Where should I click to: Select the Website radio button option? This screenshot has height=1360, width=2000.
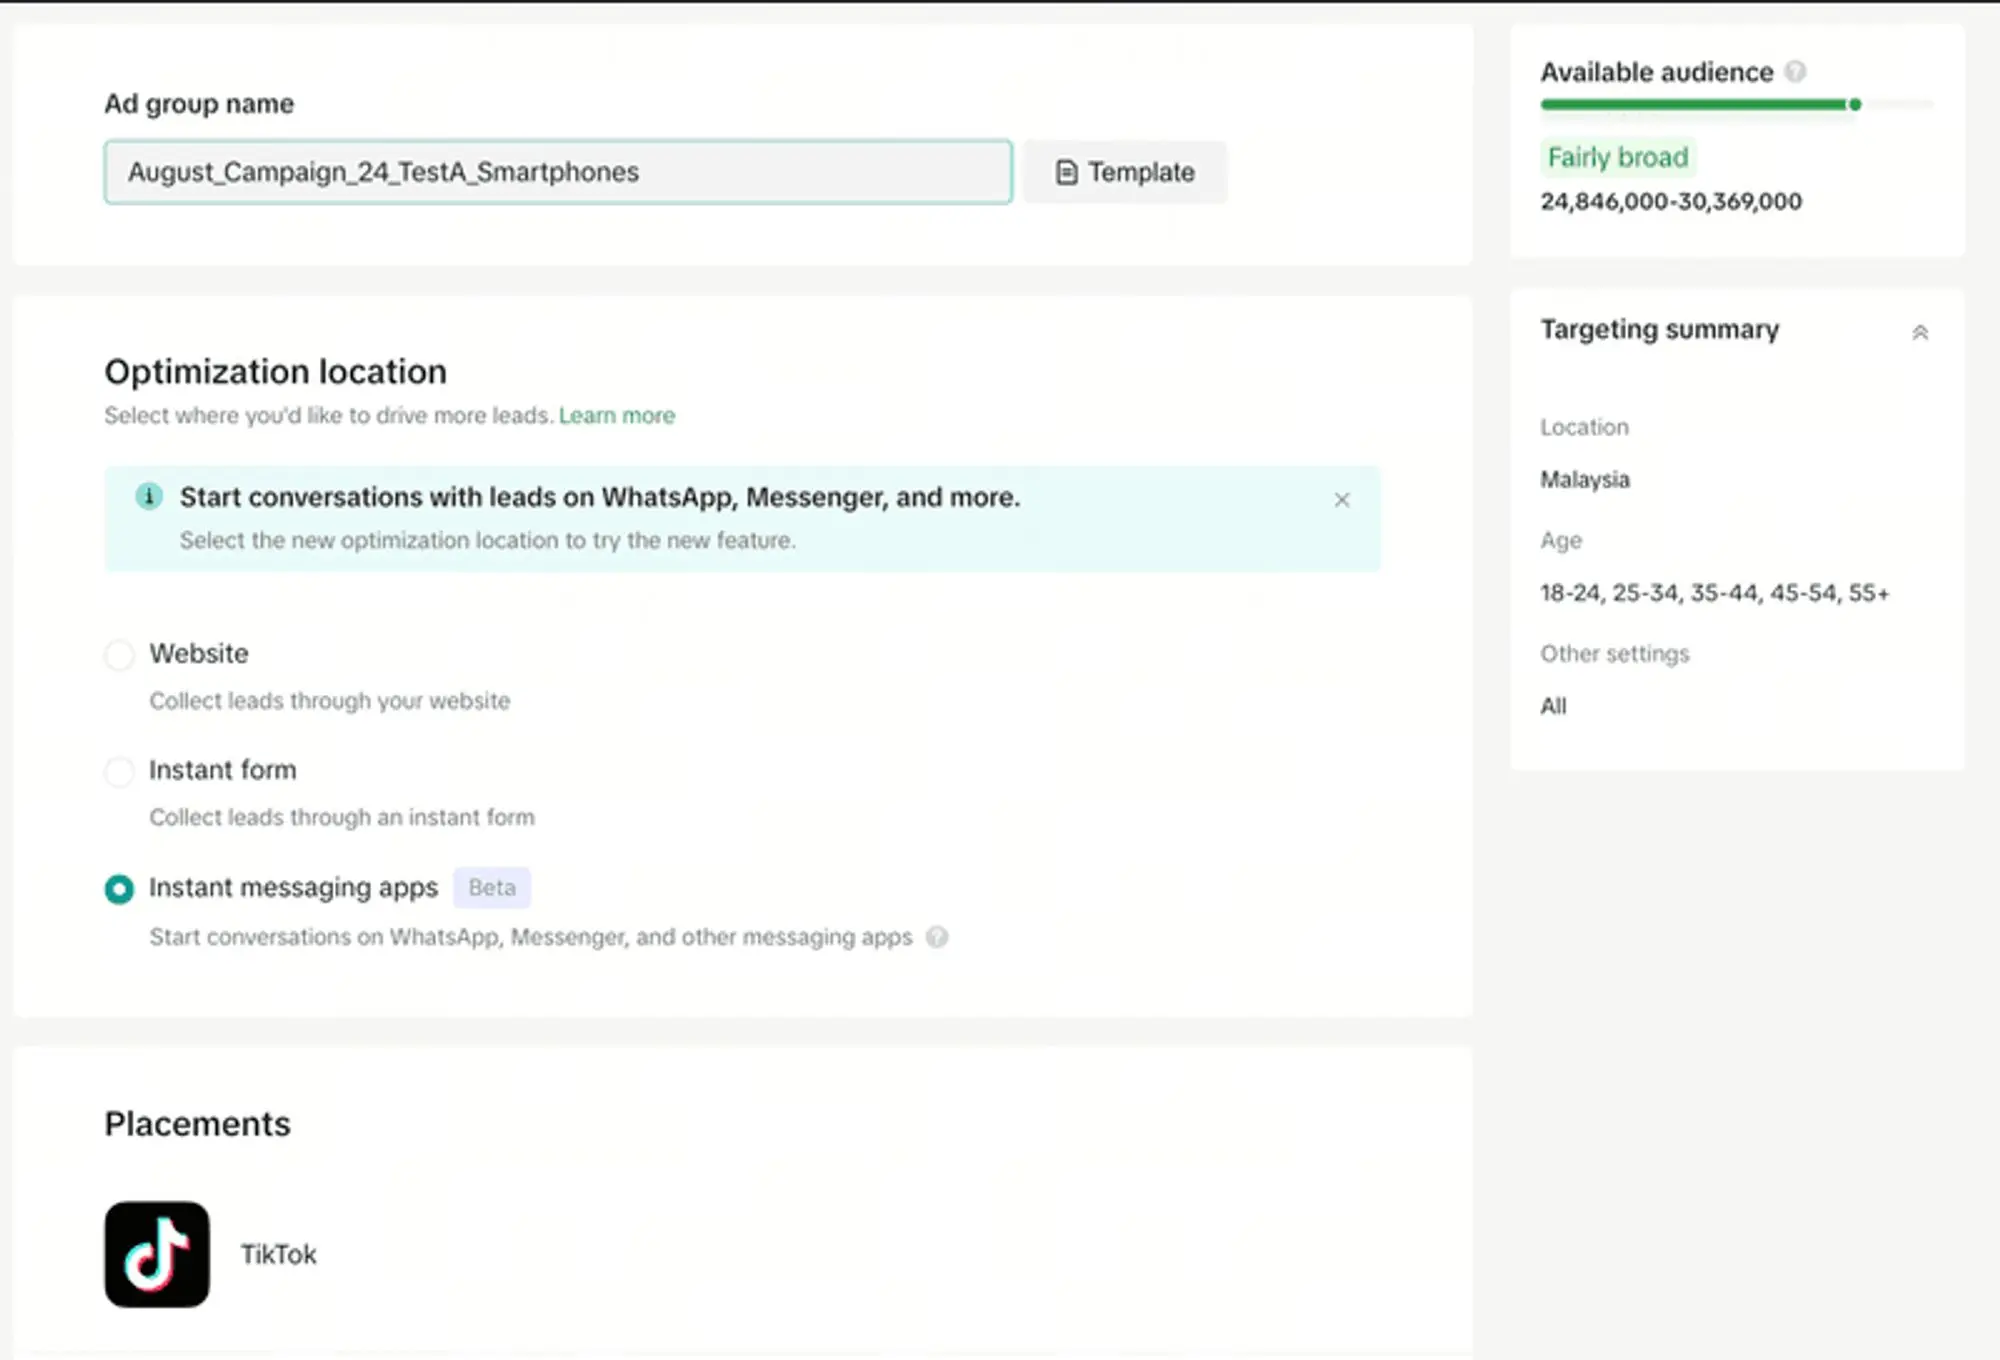118,653
